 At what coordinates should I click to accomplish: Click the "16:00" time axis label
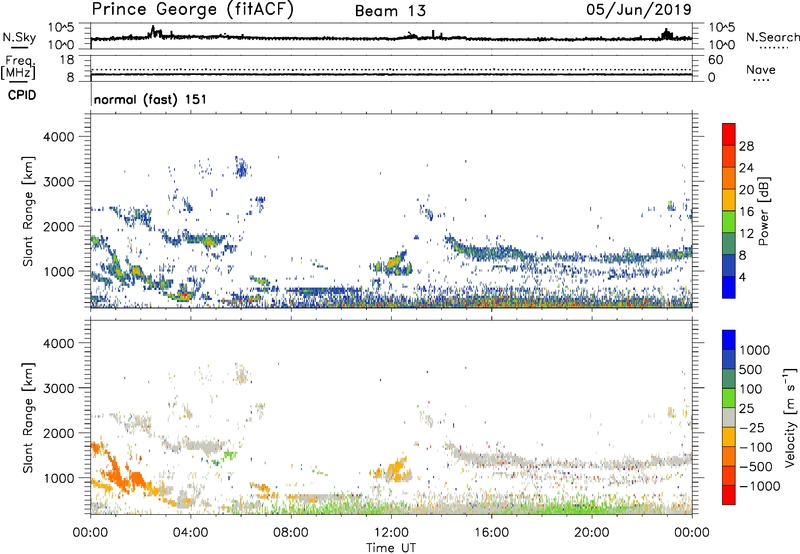[491, 533]
